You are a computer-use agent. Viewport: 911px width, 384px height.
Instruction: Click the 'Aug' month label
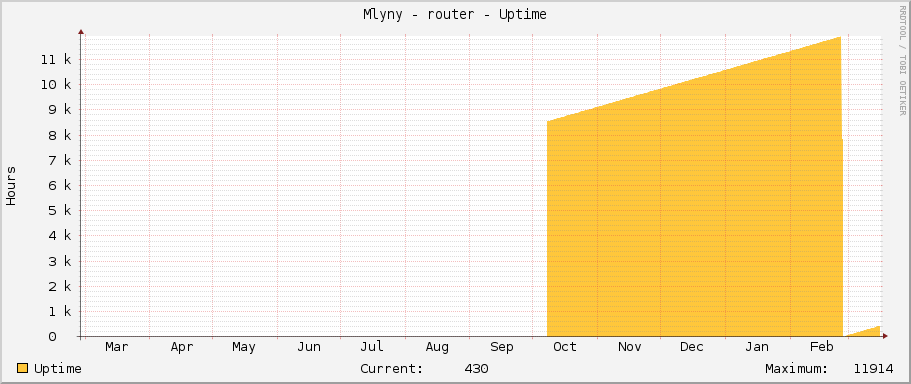(x=437, y=347)
